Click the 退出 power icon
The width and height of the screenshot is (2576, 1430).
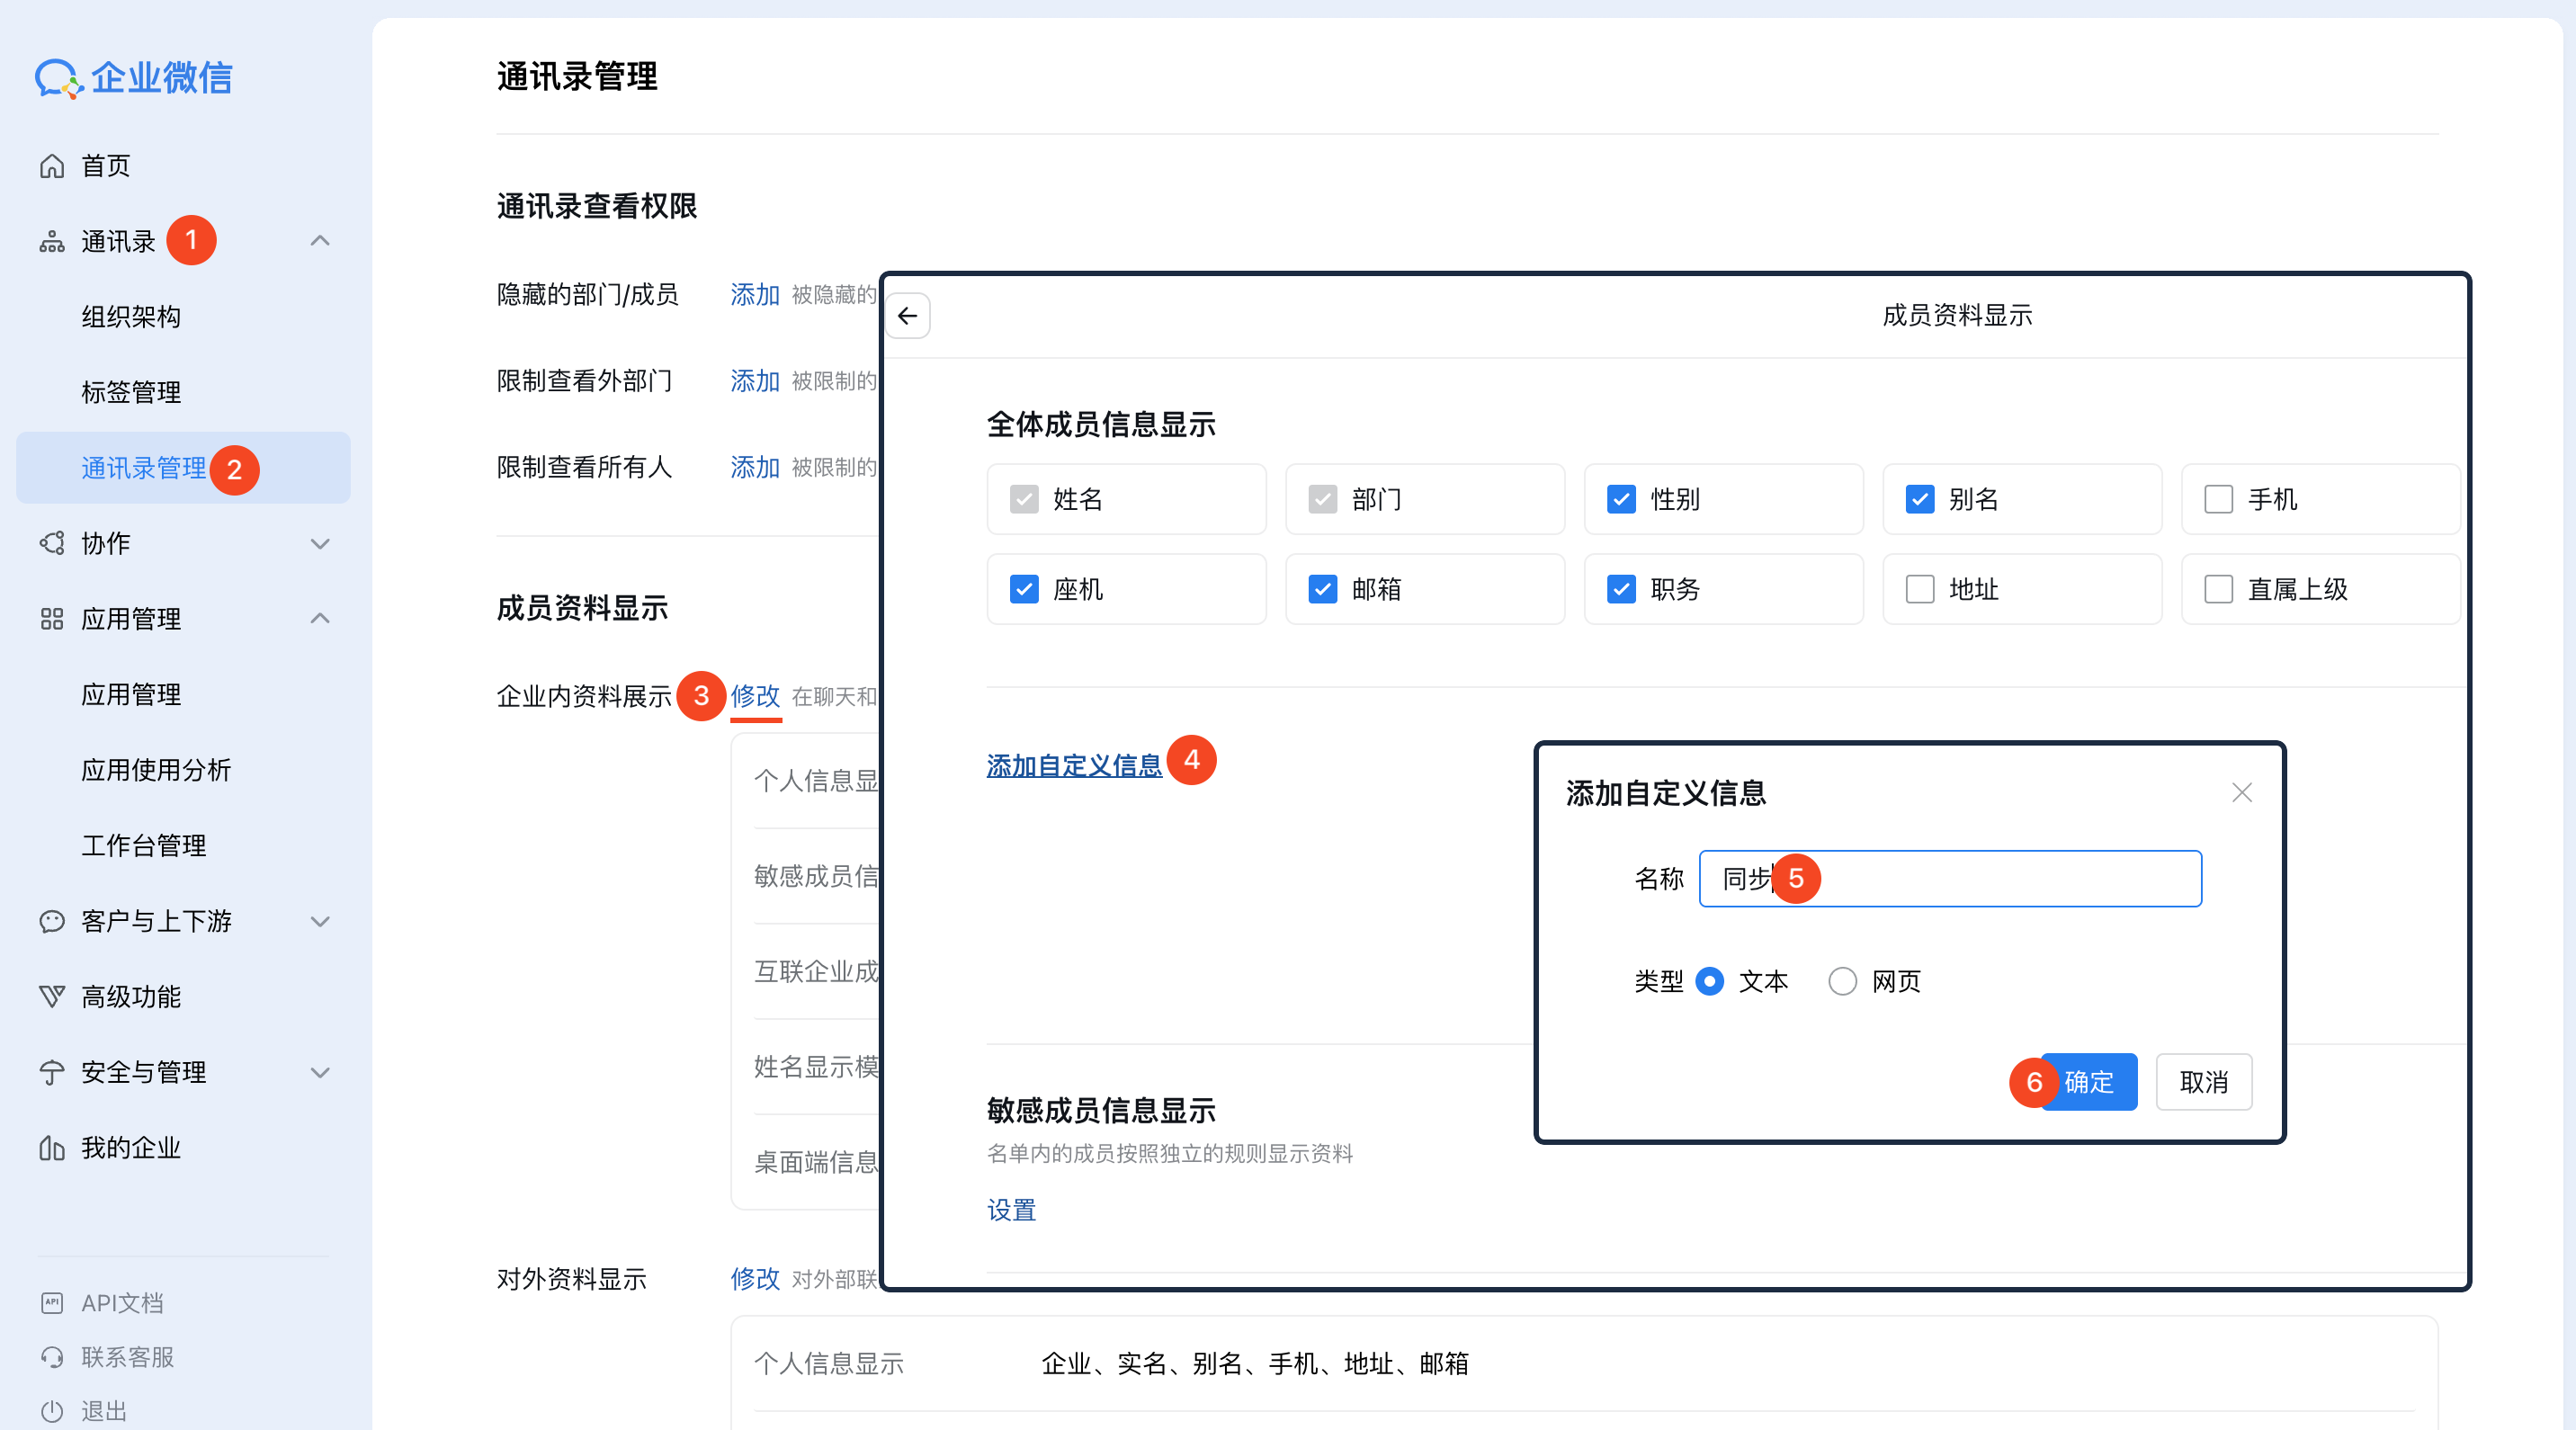point(52,1410)
